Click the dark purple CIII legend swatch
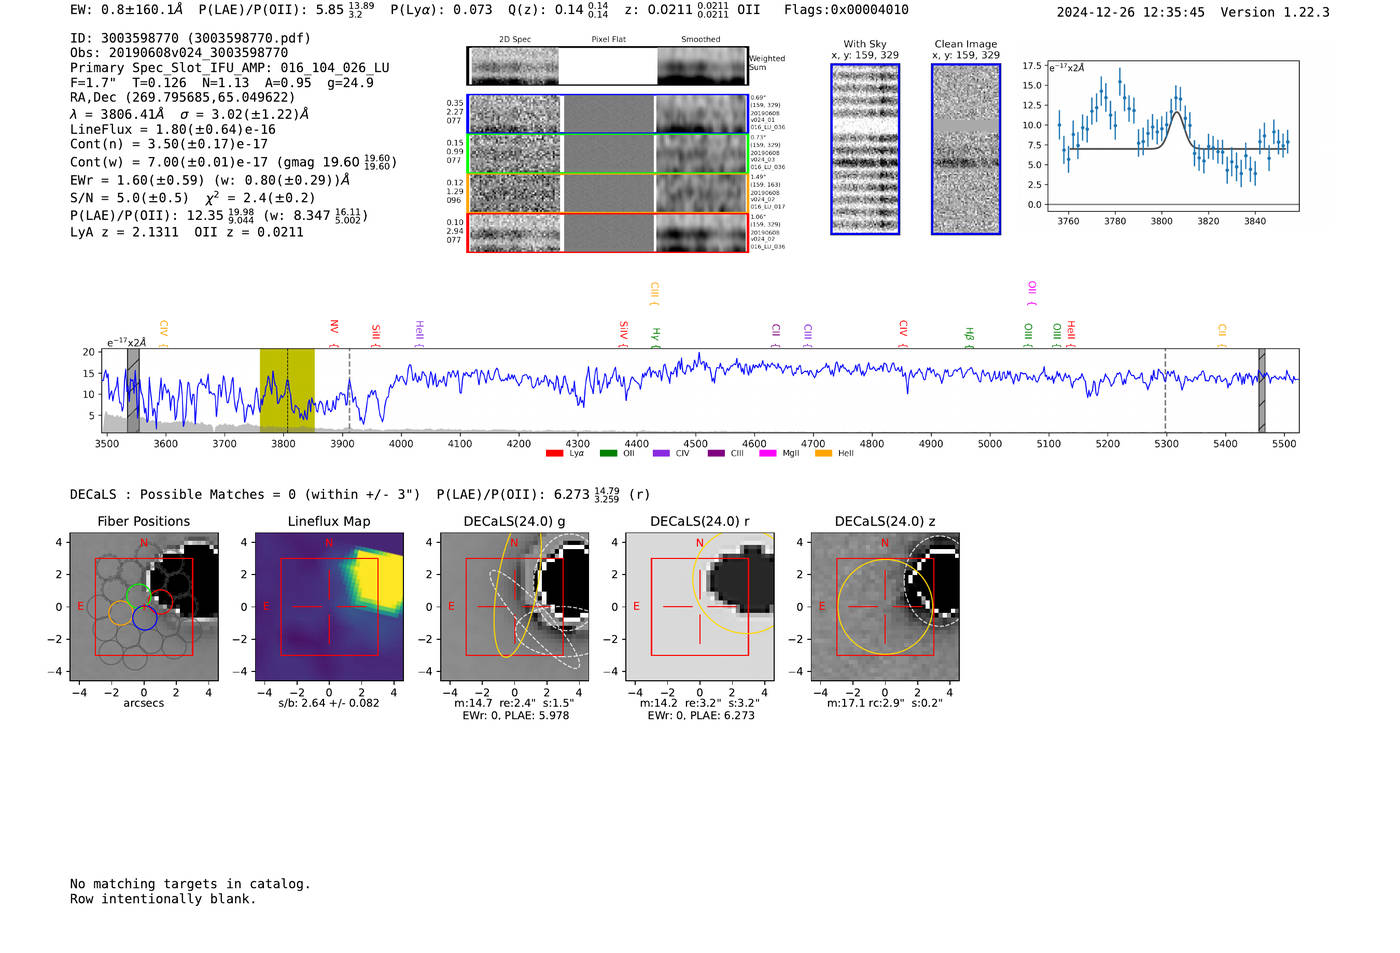Image resolution: width=1400 pixels, height=953 pixels. (x=716, y=454)
